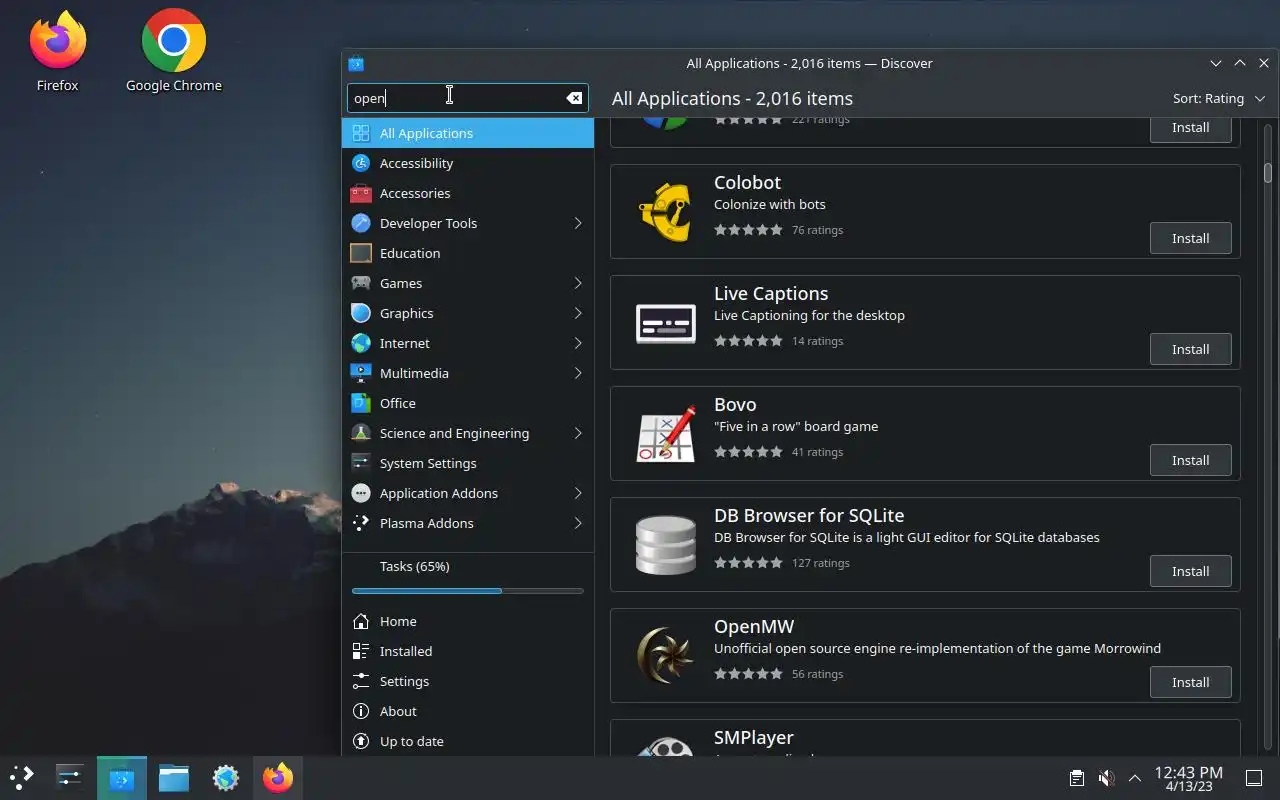
Task: Open the Accessibility category
Action: click(x=468, y=163)
